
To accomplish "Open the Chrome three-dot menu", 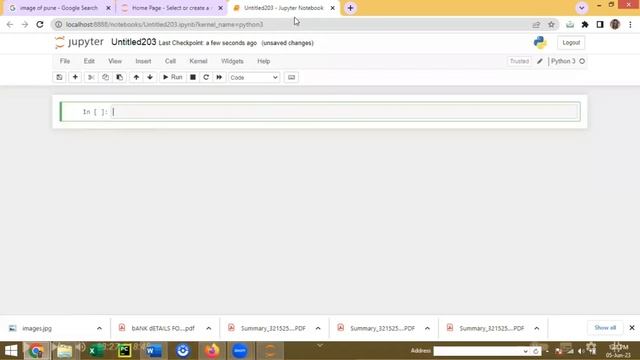I will pyautogui.click(x=631, y=24).
